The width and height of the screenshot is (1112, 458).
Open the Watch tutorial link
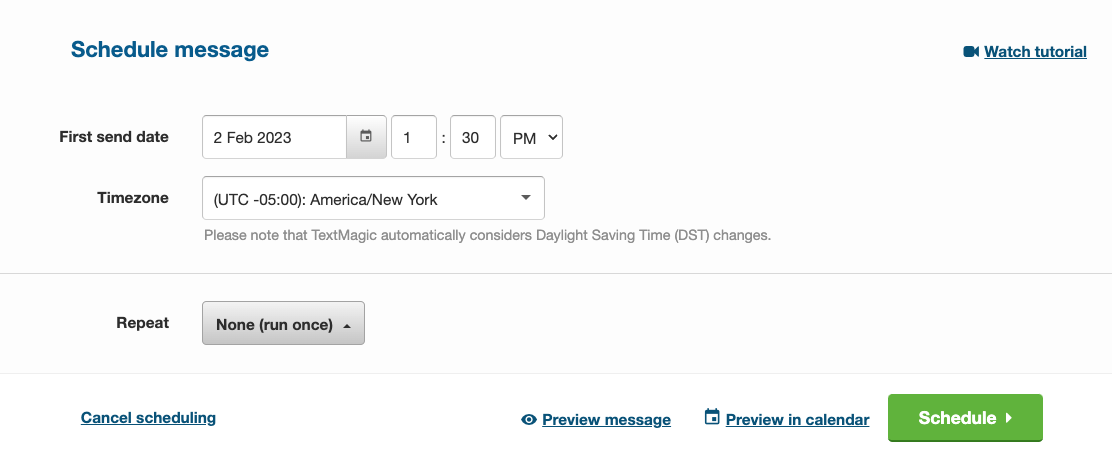pos(1035,51)
